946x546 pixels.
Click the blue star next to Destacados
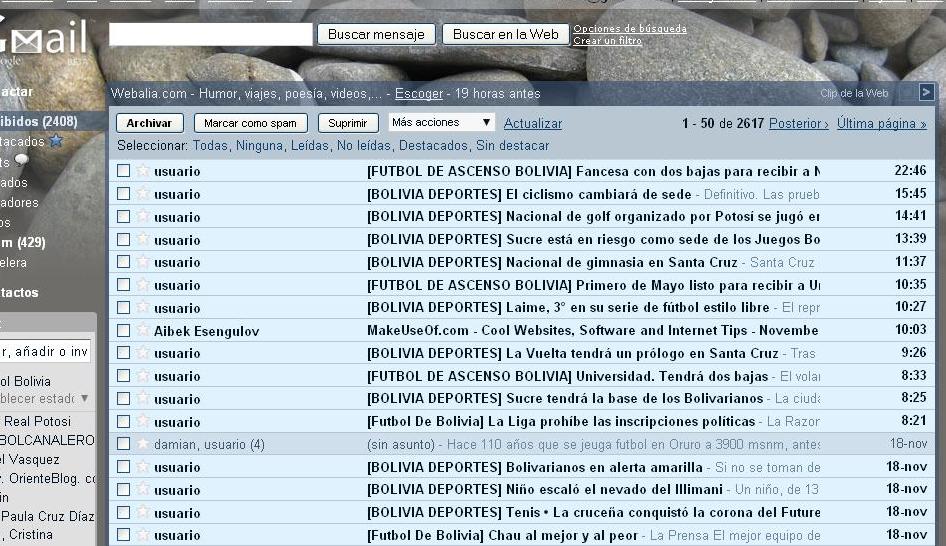(56, 141)
